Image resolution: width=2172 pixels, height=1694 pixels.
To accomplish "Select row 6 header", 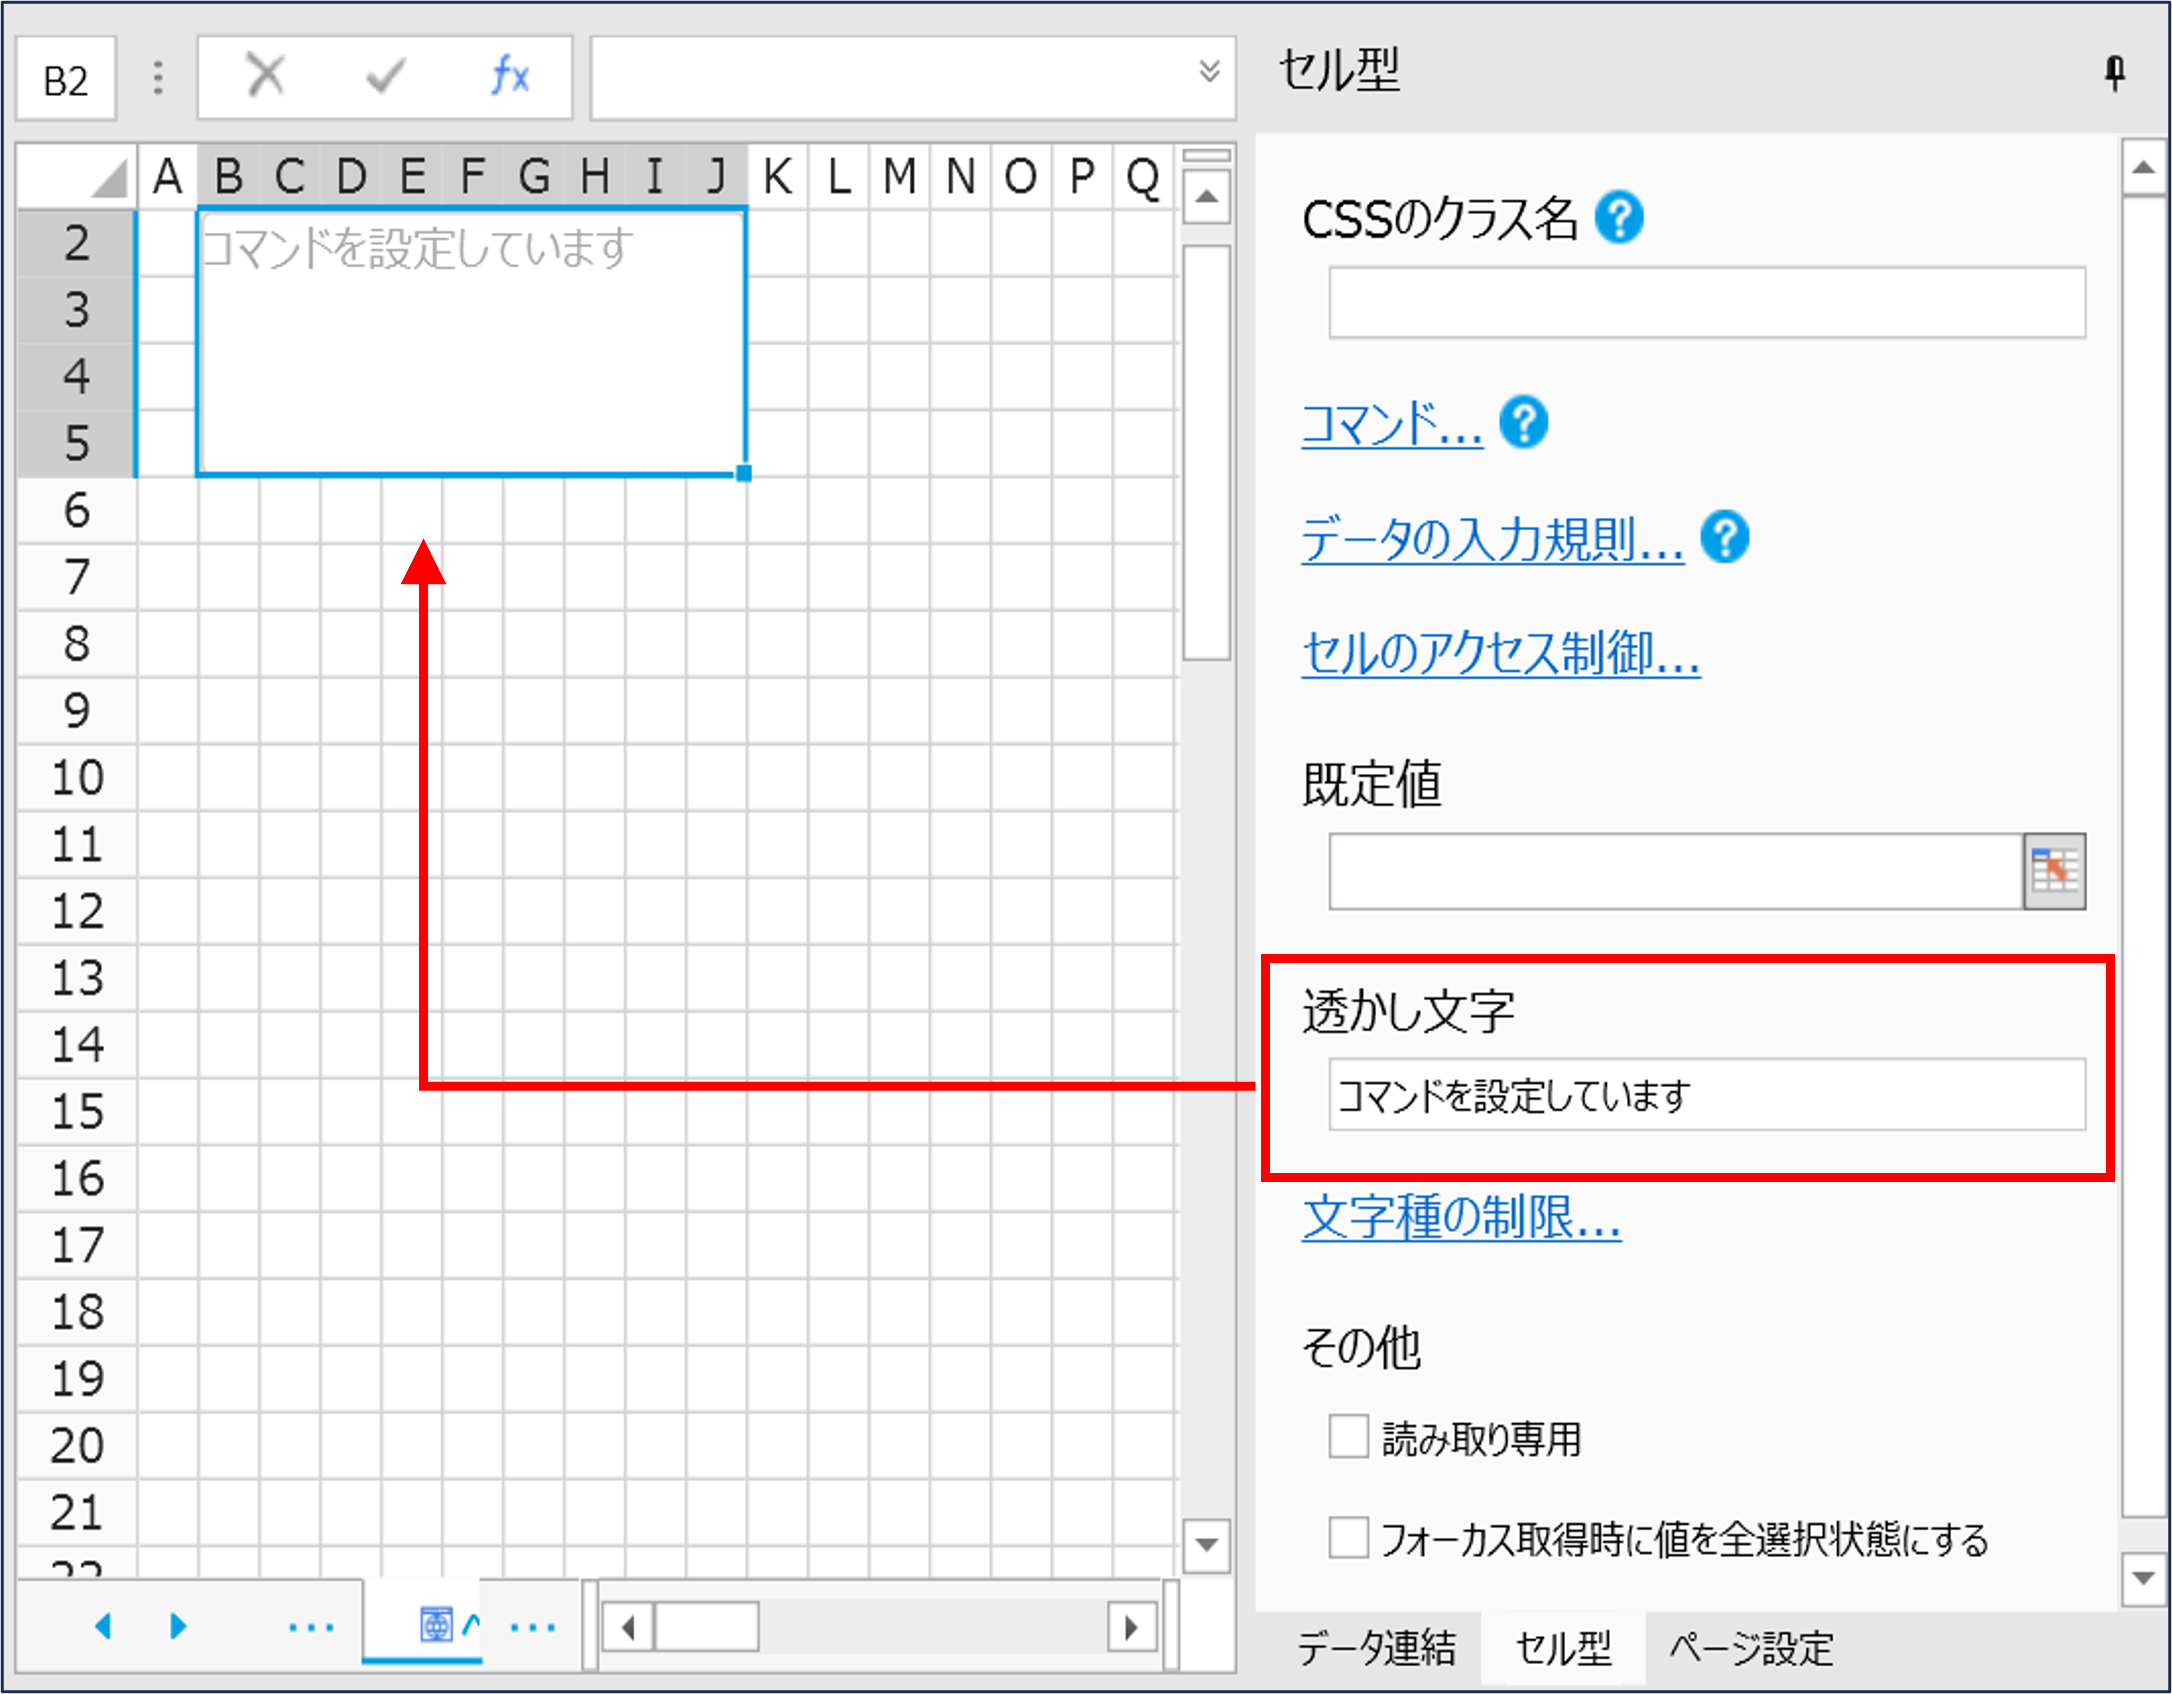I will pyautogui.click(x=76, y=510).
